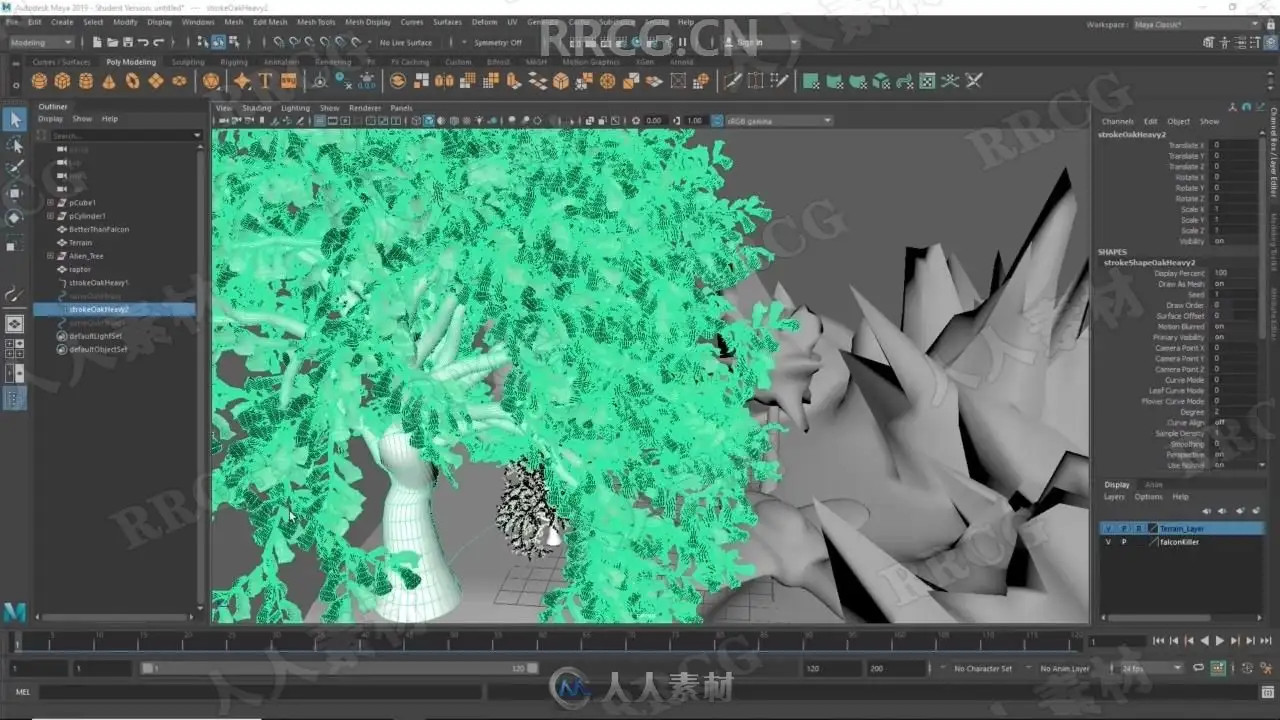Screen dimensions: 1280x720
Task: Toggle the viewport sRGB gamma color management icon
Action: [717, 121]
